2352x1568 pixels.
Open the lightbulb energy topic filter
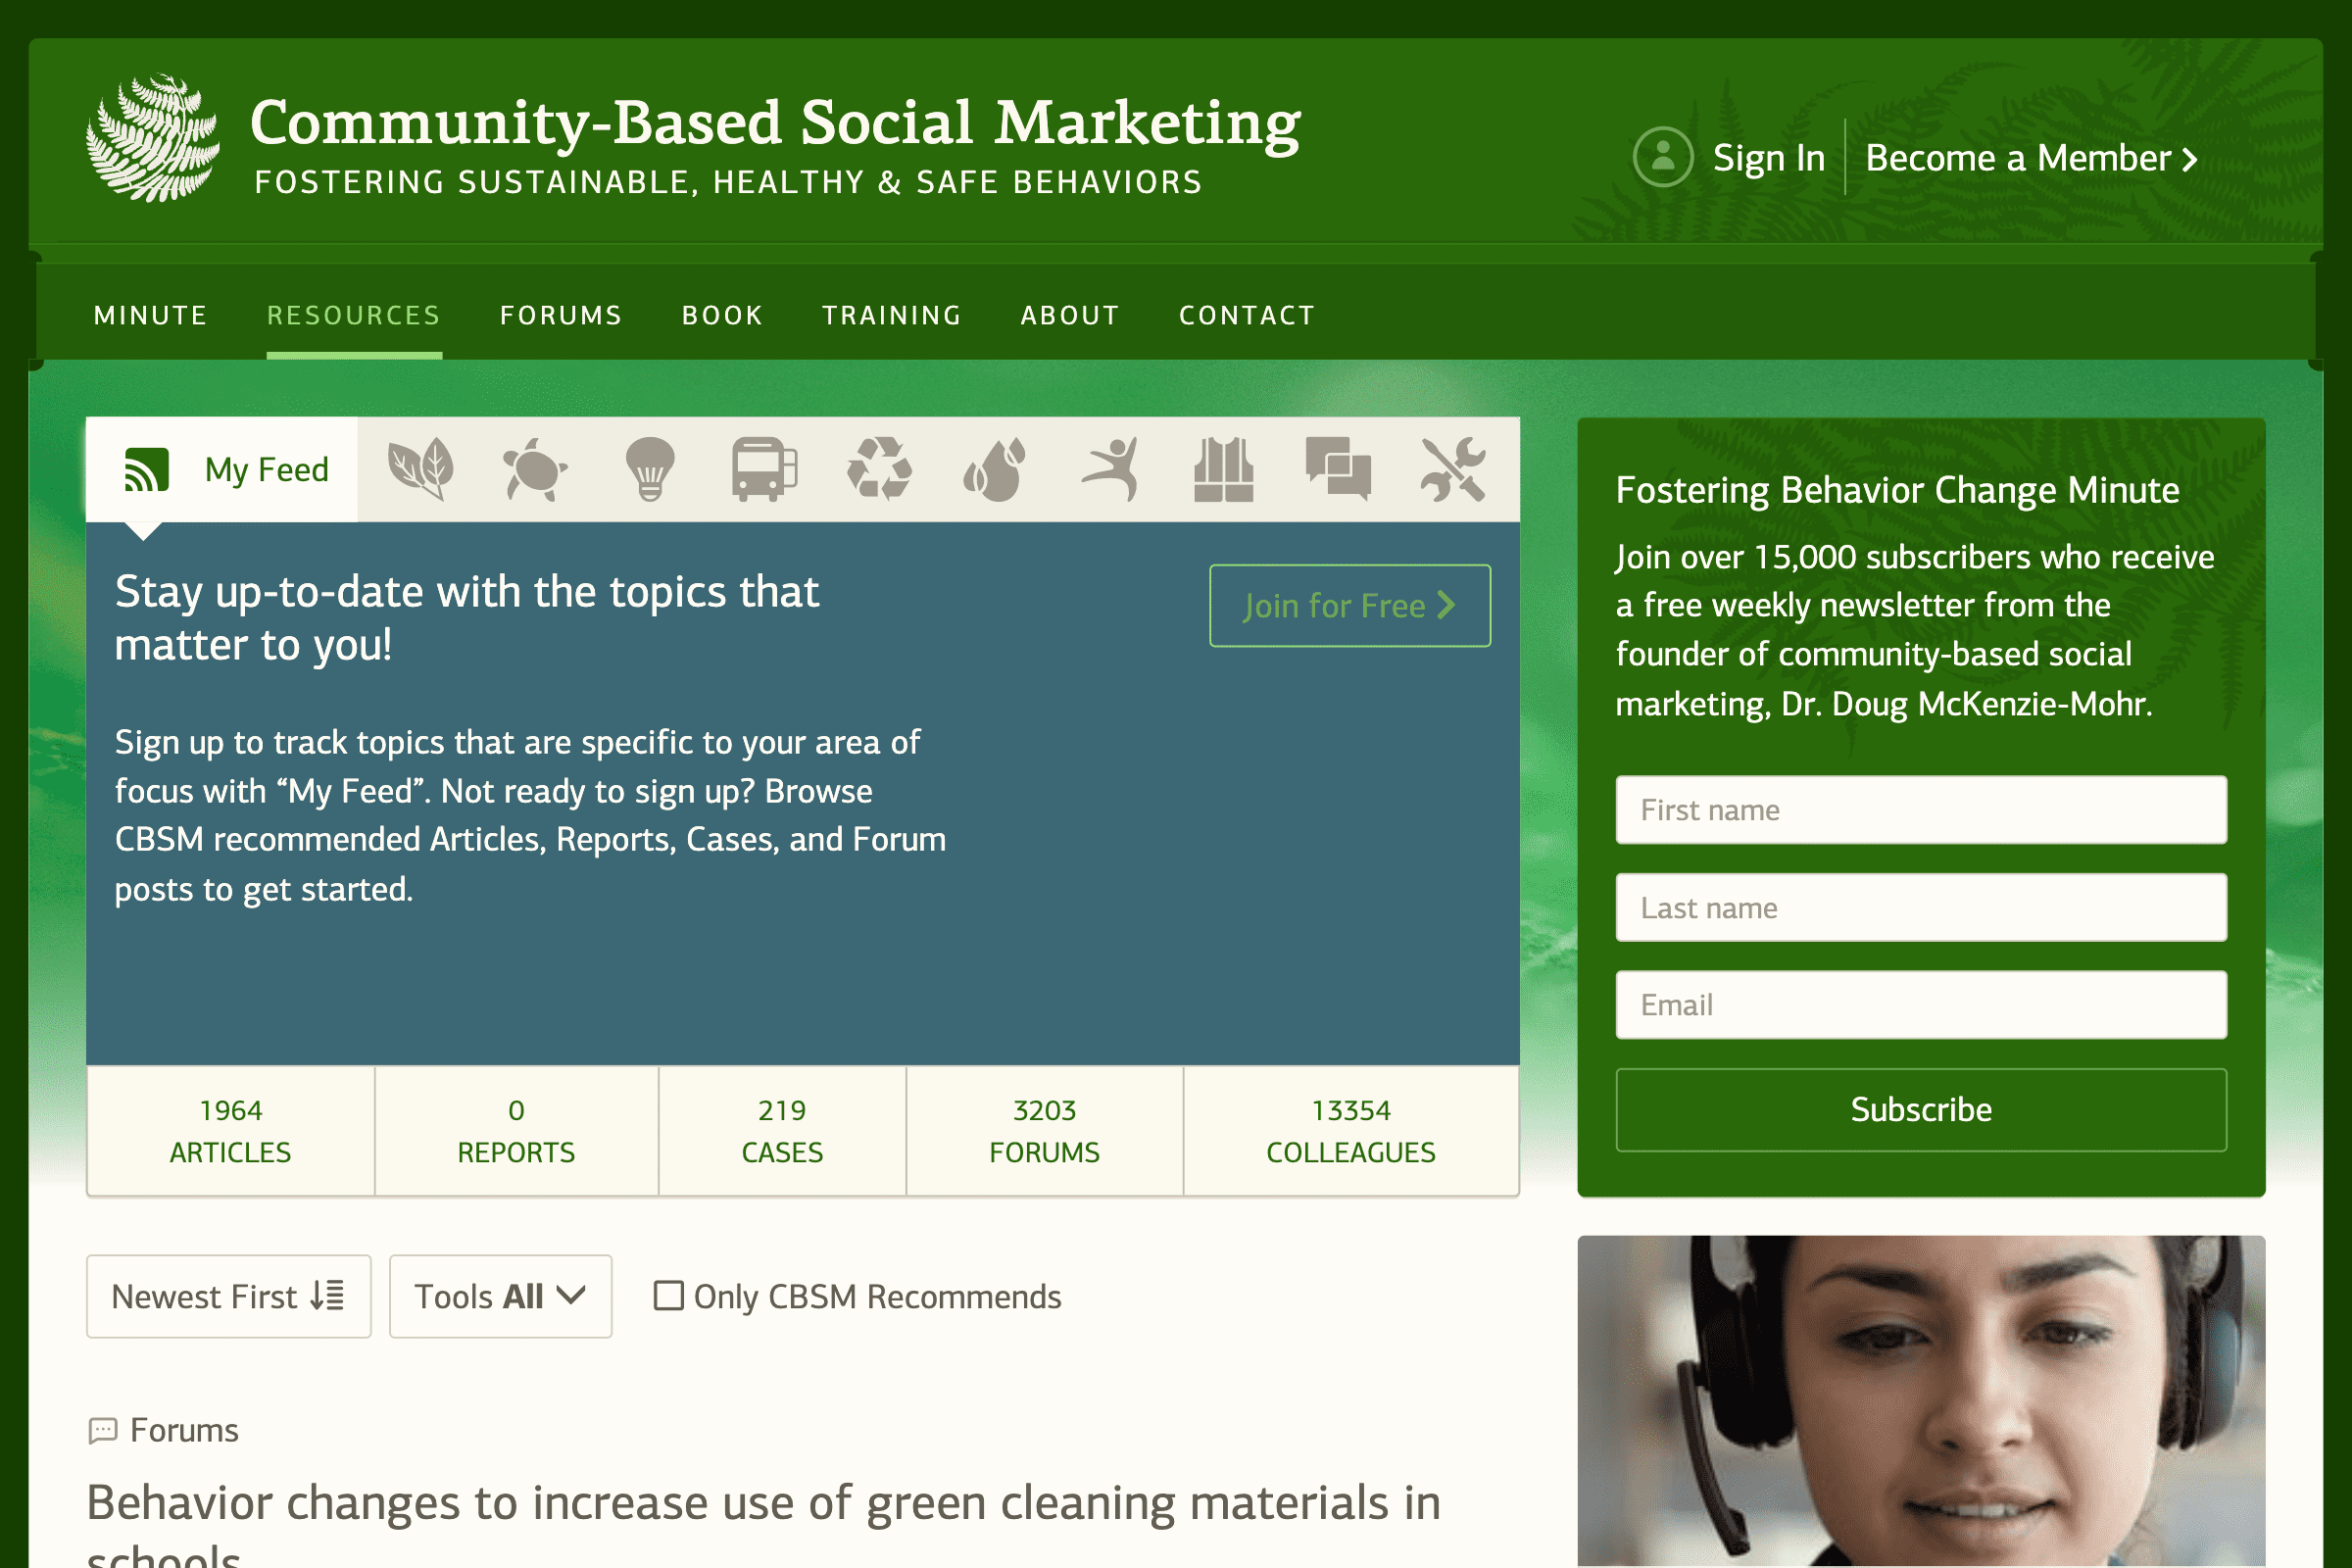point(649,468)
